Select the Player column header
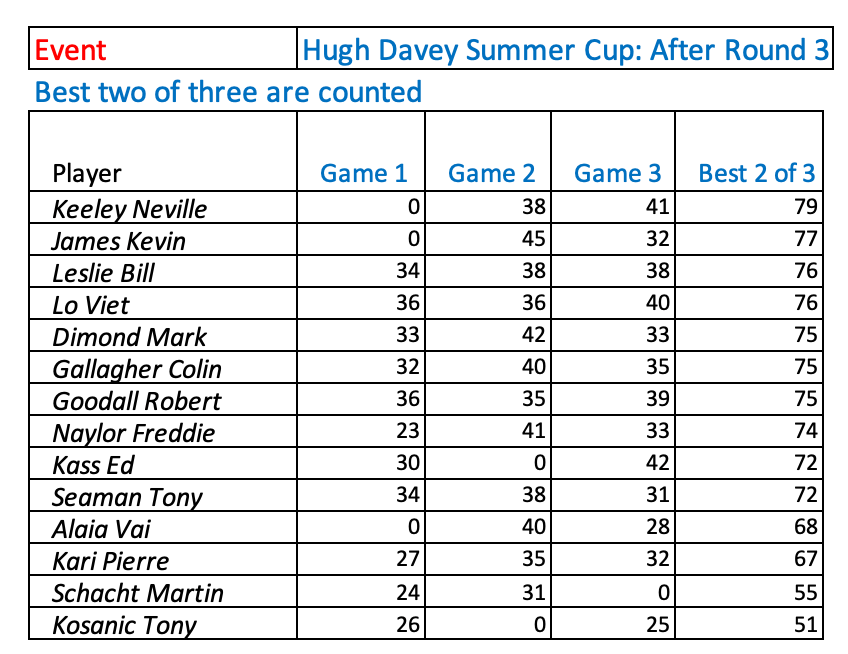Image resolution: width=848 pixels, height=654 pixels. pos(88,173)
